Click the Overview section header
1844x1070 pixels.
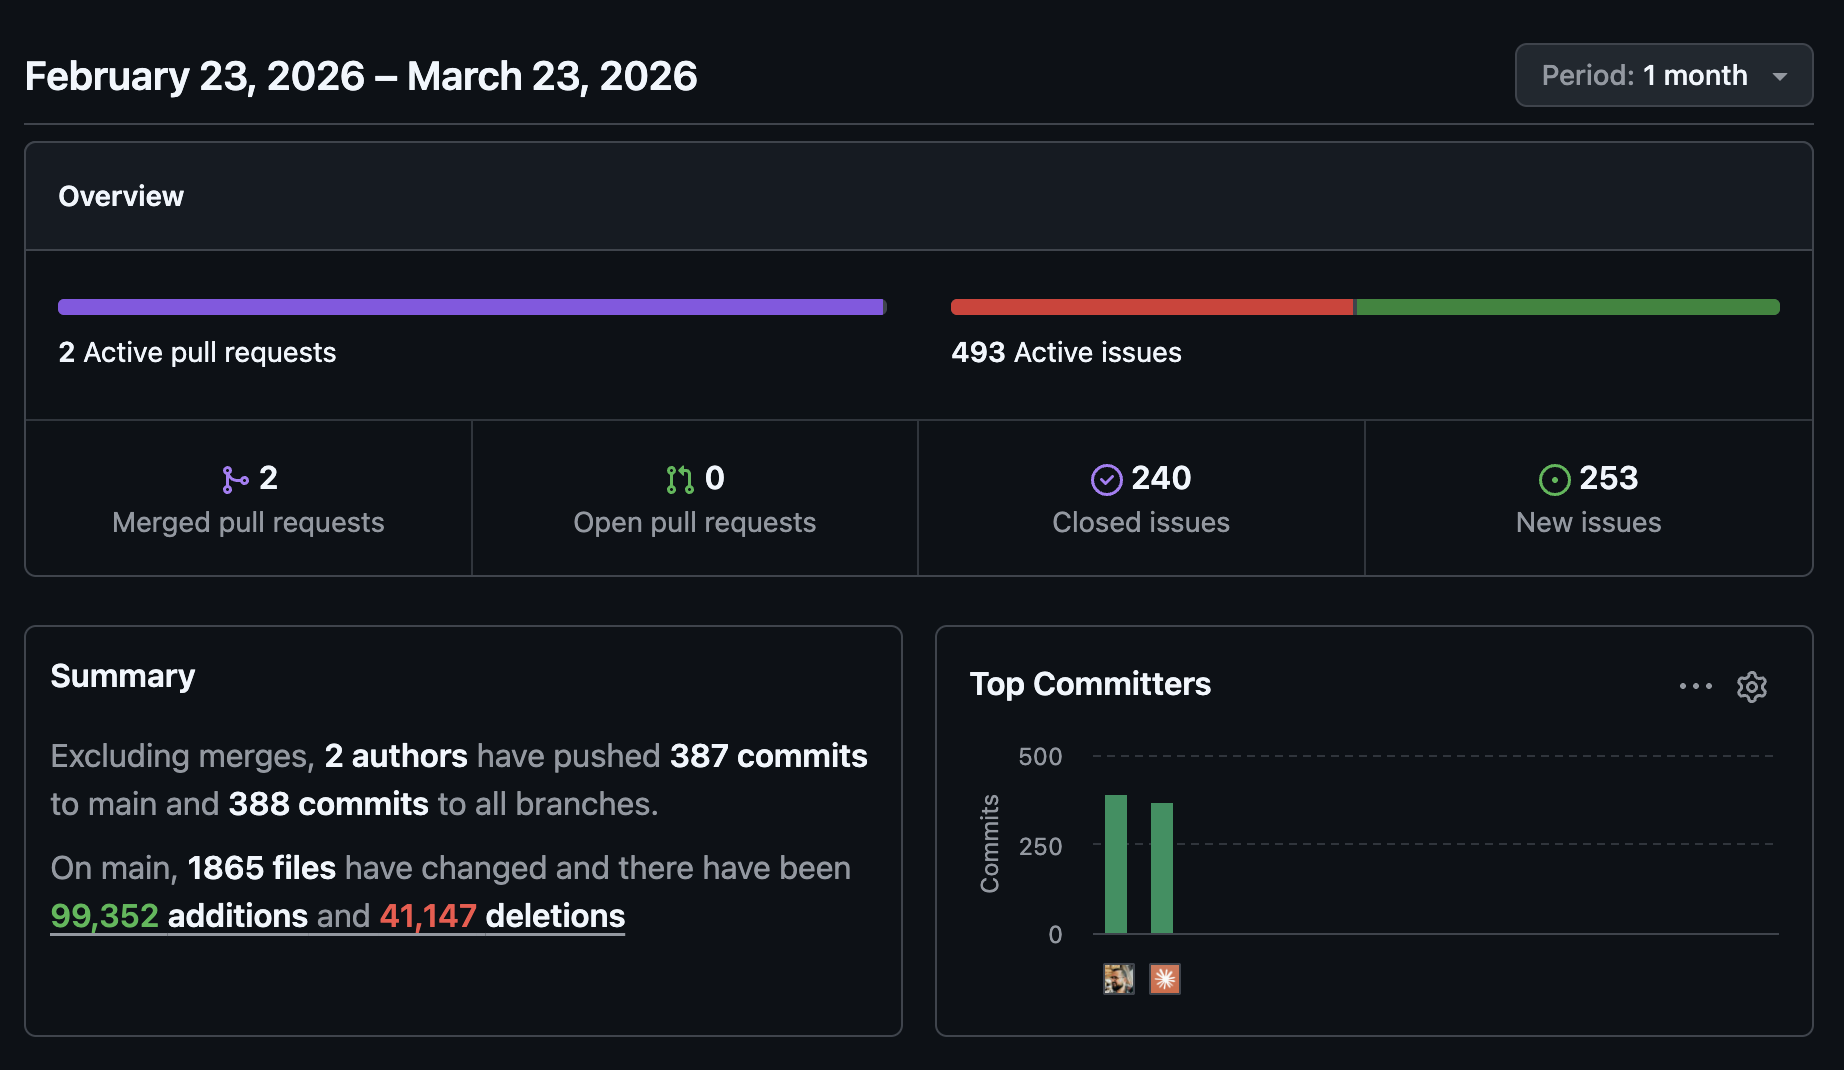(x=919, y=196)
